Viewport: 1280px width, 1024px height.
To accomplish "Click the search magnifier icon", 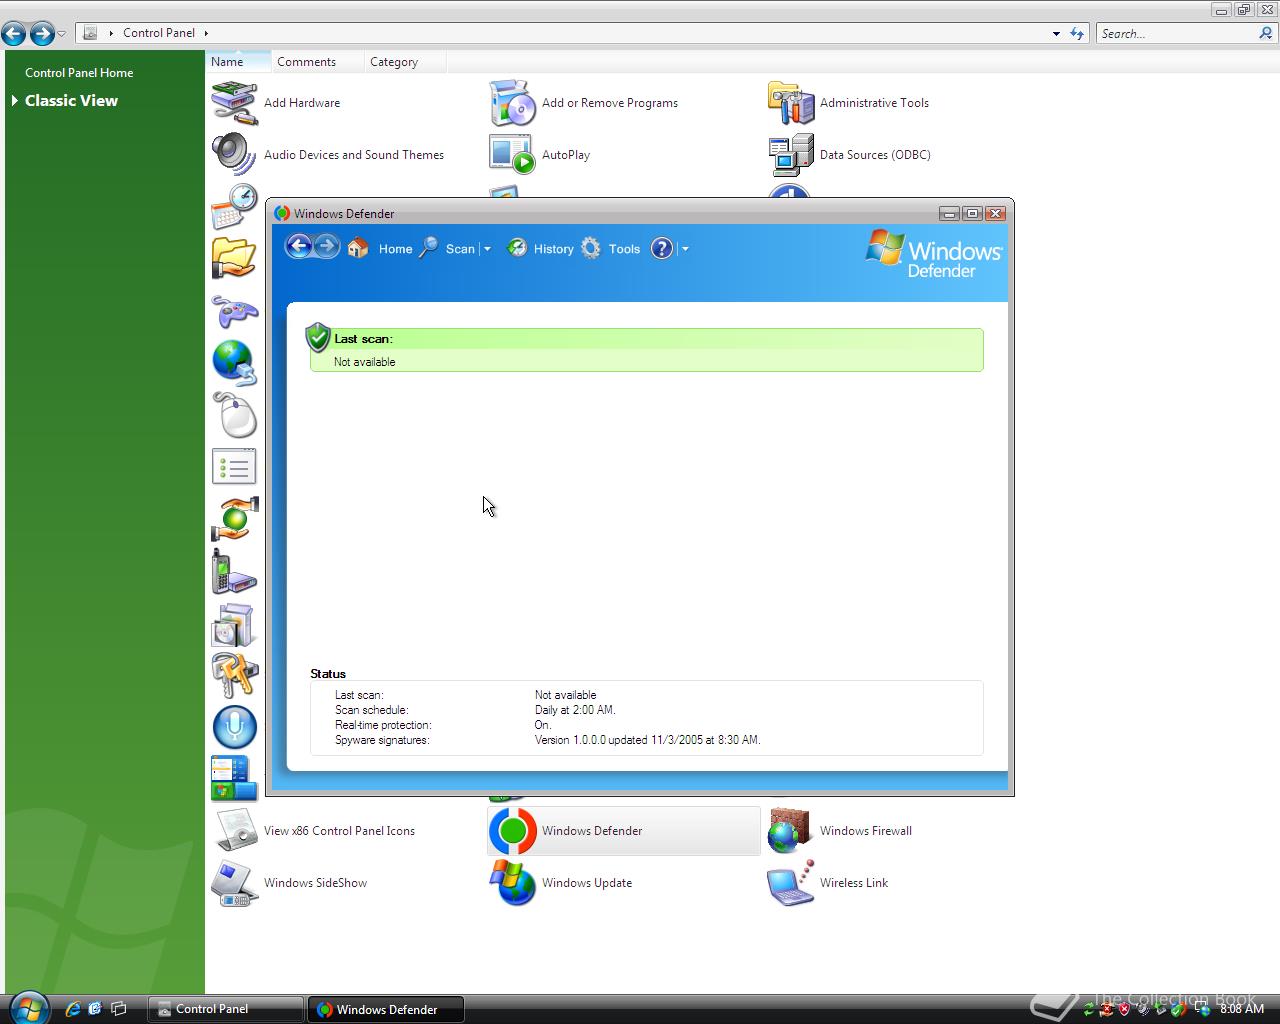I will click(1266, 33).
